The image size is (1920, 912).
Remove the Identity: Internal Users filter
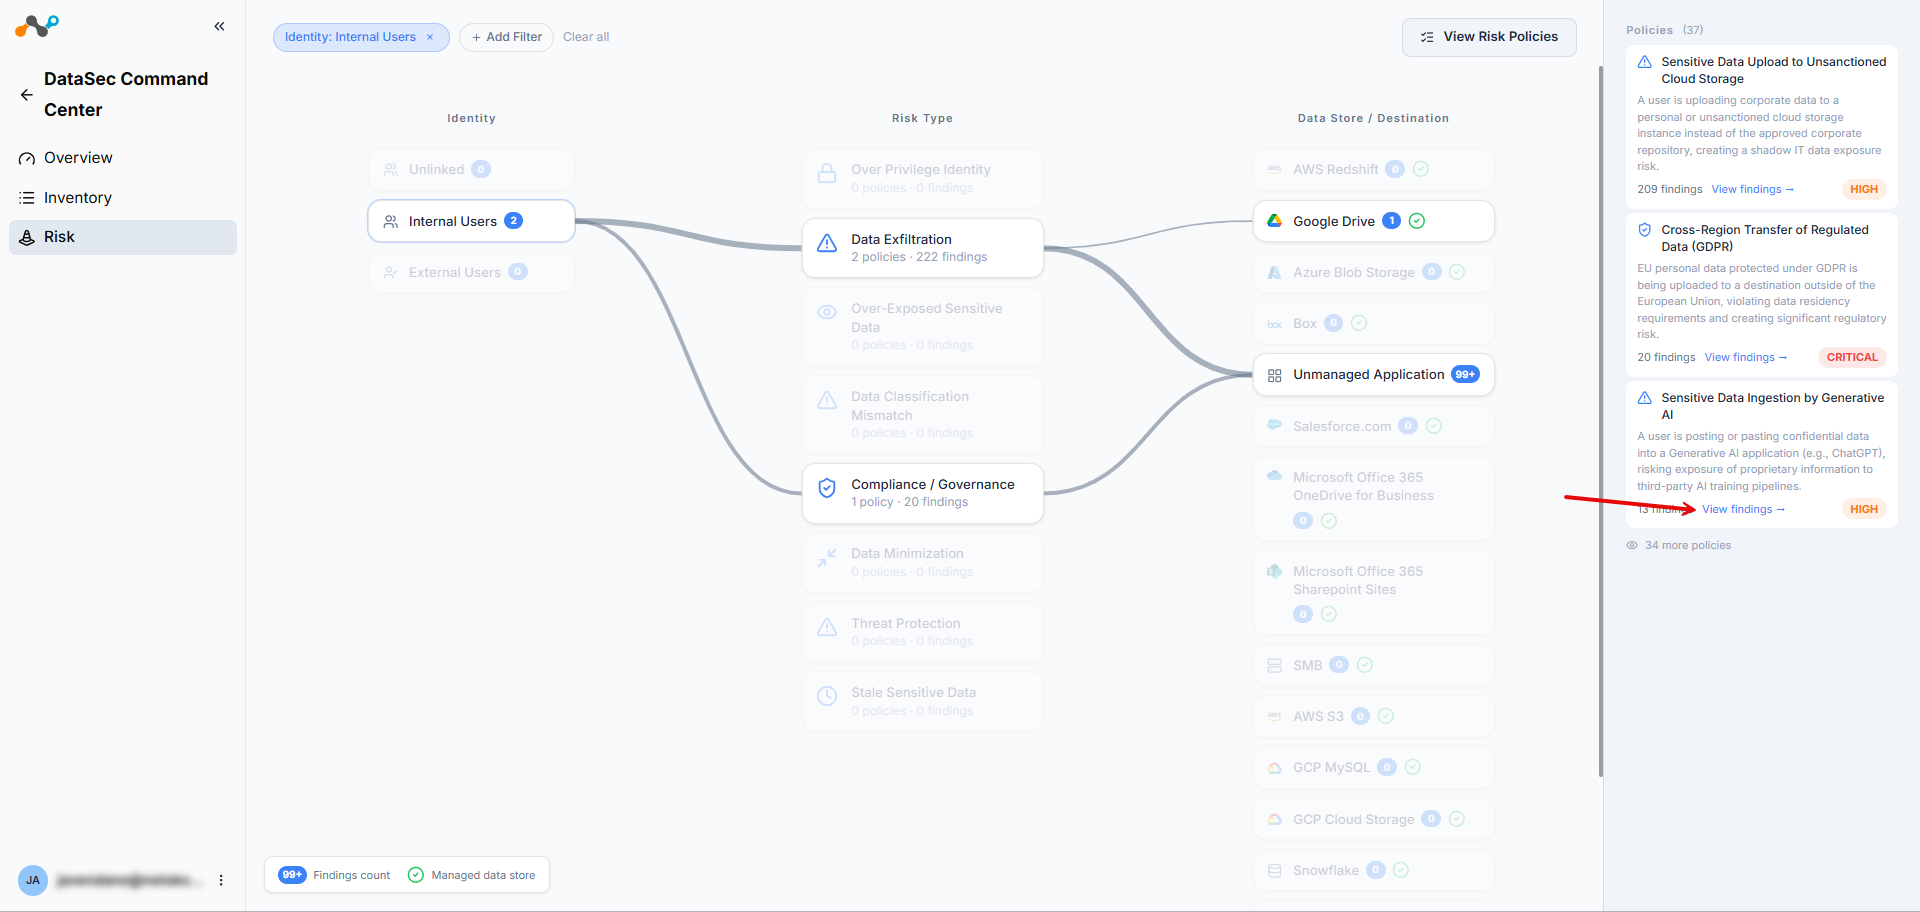[430, 37]
